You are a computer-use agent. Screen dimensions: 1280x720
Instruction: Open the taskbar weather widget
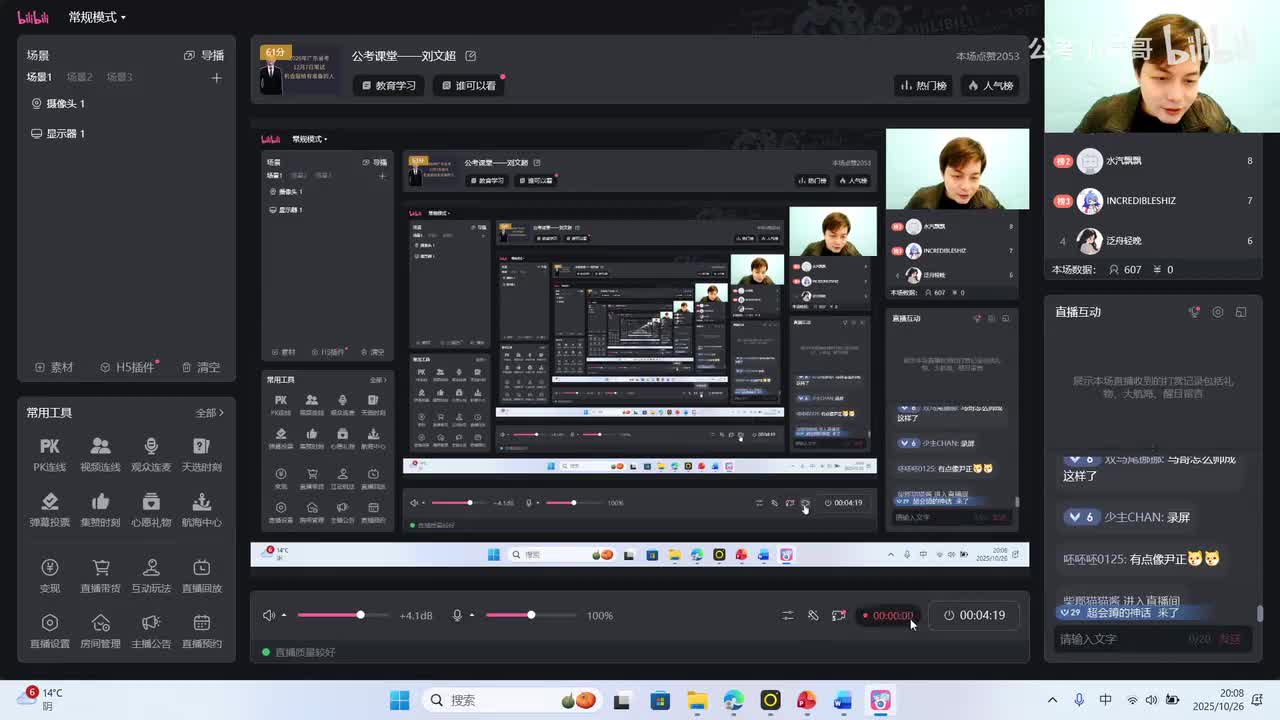pyautogui.click(x=40, y=699)
